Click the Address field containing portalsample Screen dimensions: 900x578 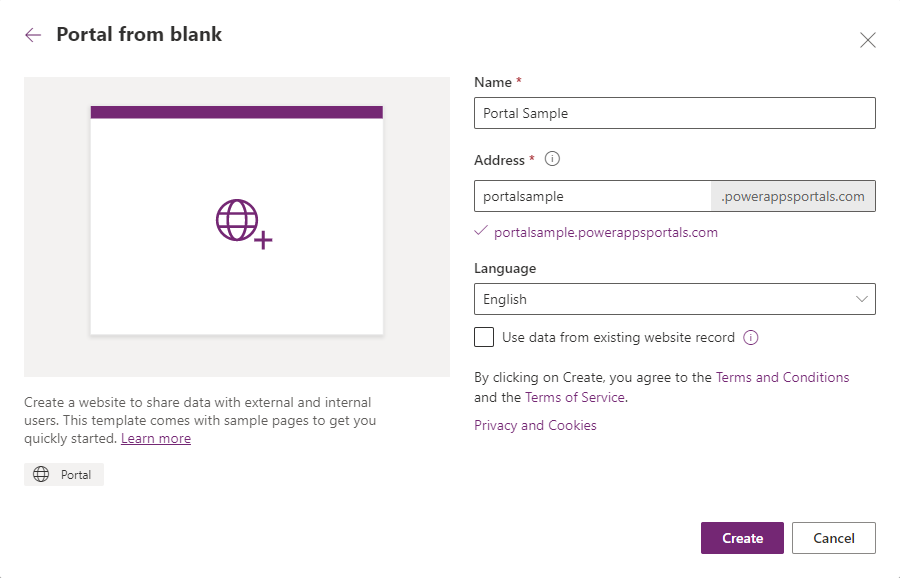click(x=592, y=196)
